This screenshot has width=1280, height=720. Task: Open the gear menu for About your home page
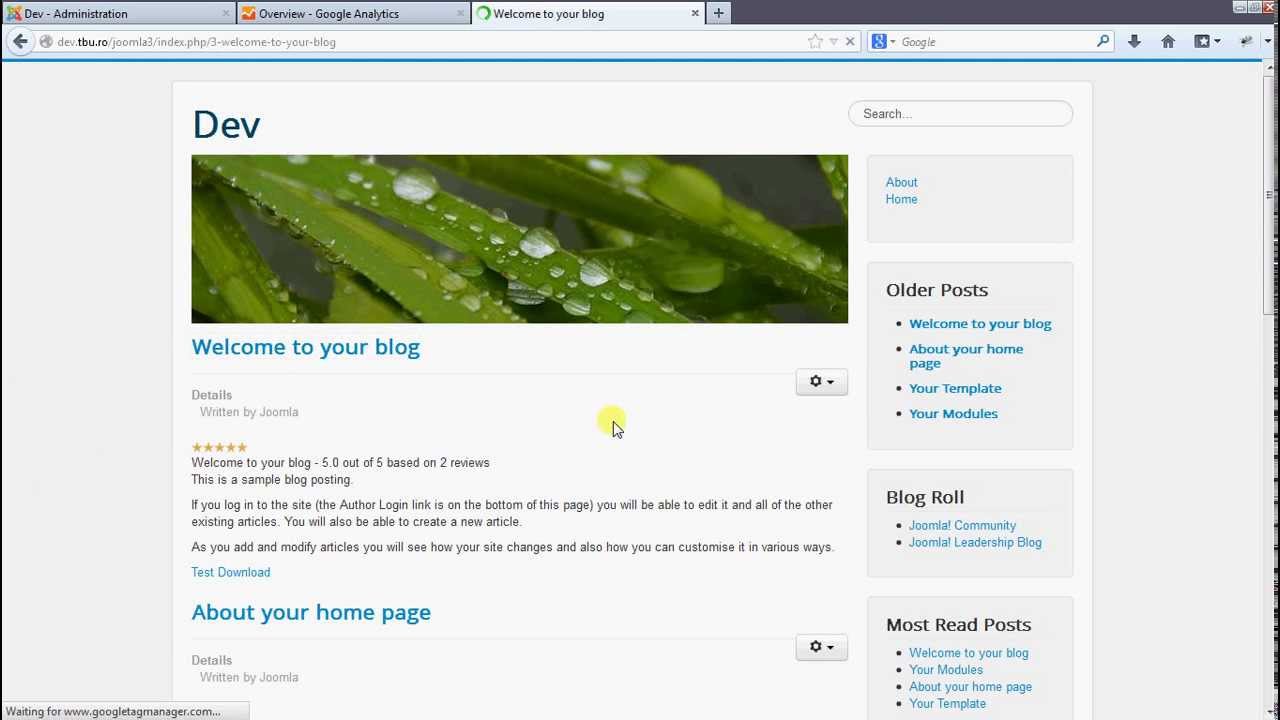(x=821, y=647)
